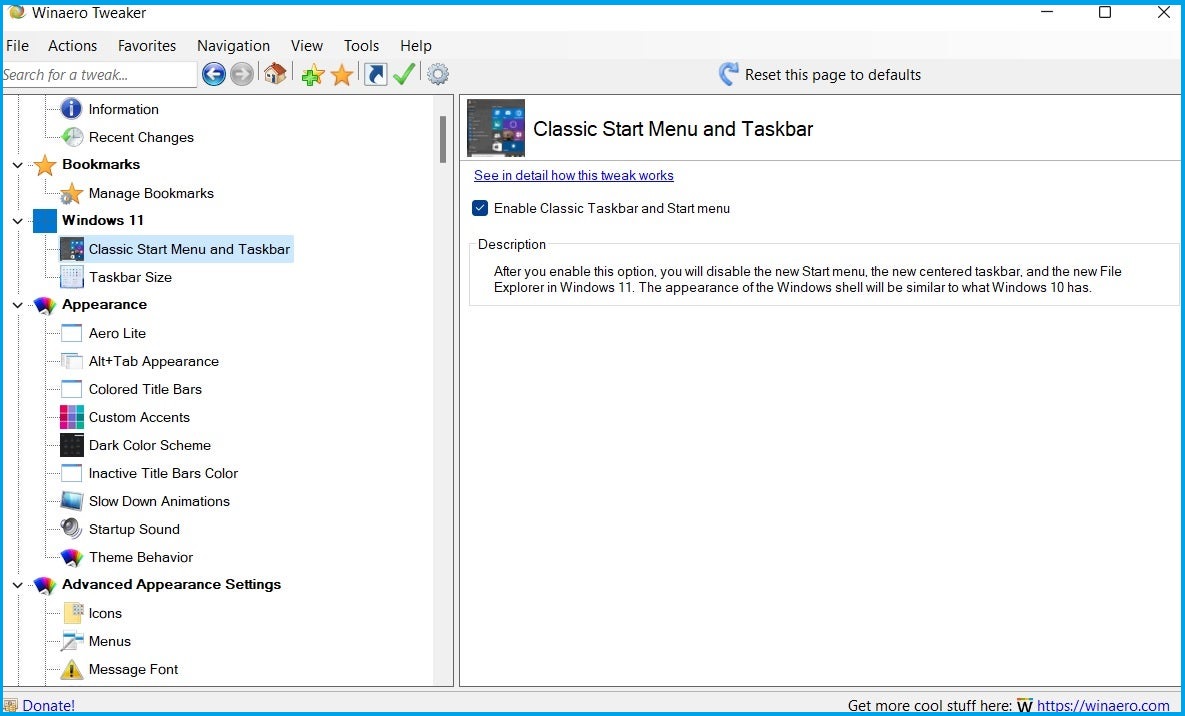Click the Aero Lite window icon

(72, 333)
